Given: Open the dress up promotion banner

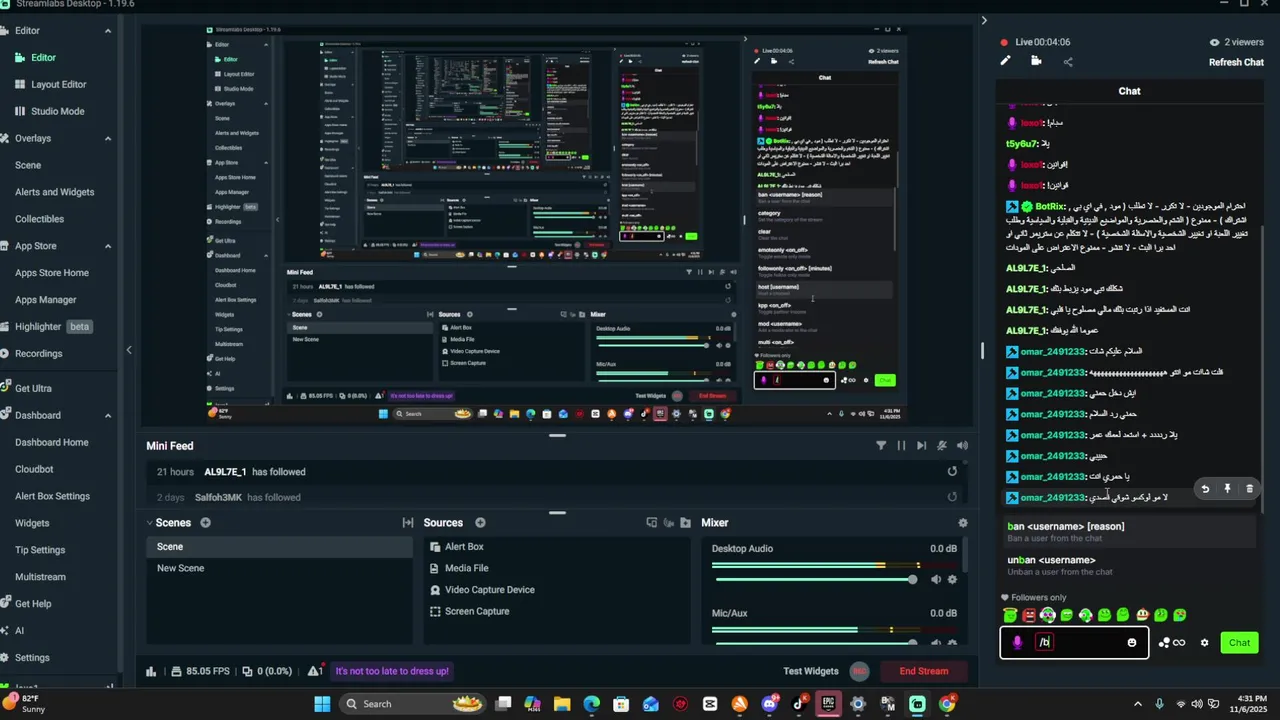Looking at the screenshot, I should pyautogui.click(x=392, y=671).
